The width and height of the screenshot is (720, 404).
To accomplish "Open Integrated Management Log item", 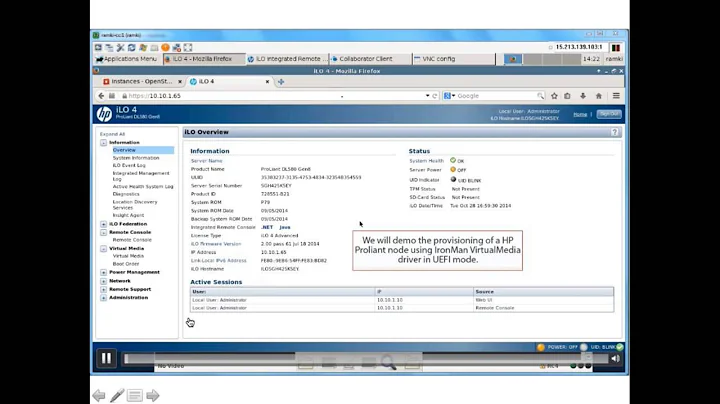I will 141,176.
